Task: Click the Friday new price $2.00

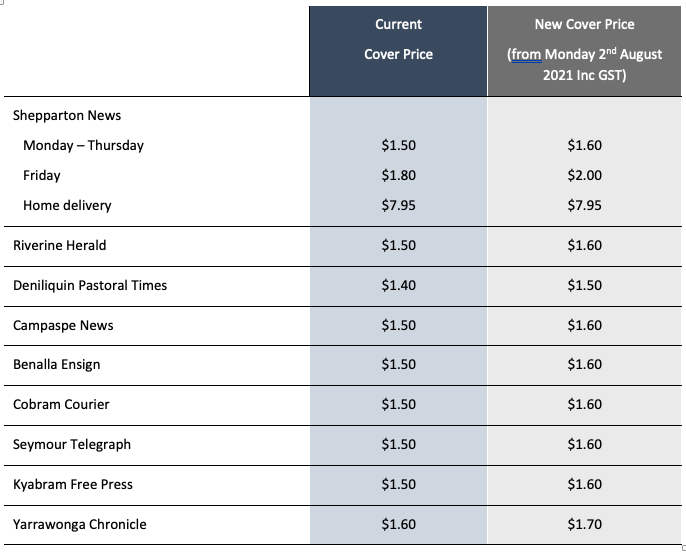Action: (x=584, y=175)
